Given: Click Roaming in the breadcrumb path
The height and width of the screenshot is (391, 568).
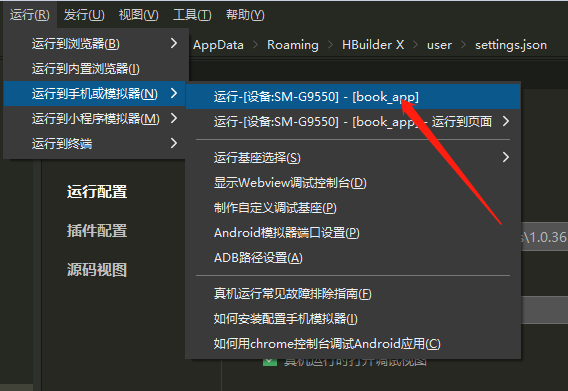Looking at the screenshot, I should coord(293,45).
